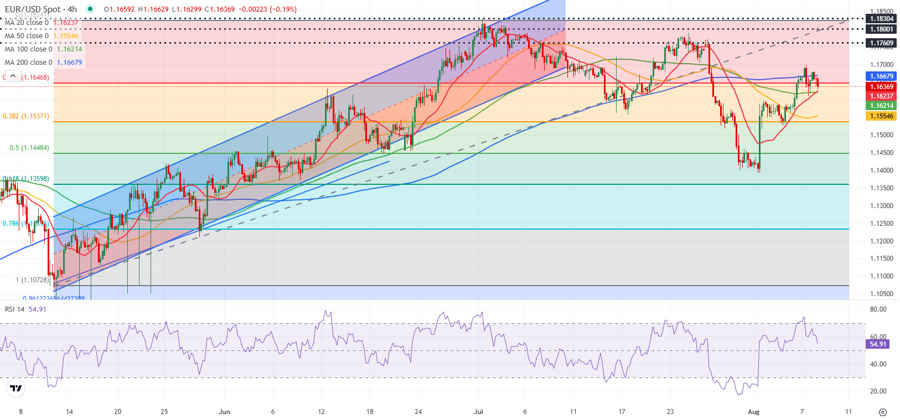The image size is (900, 419).
Task: Click the 25 date label on time axis
Action: [162, 412]
